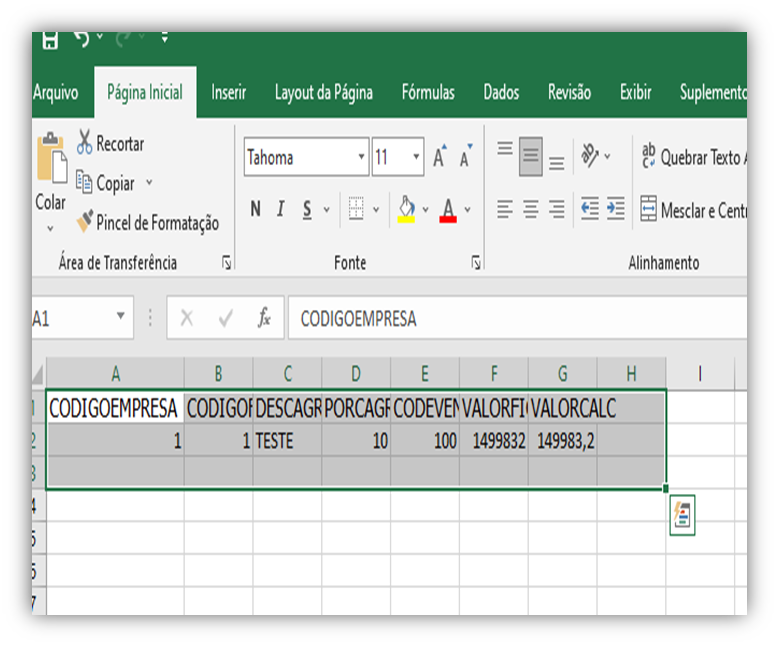Screen dimensions: 779x647
Task: Open the Layout da Página tab
Action: click(x=323, y=92)
